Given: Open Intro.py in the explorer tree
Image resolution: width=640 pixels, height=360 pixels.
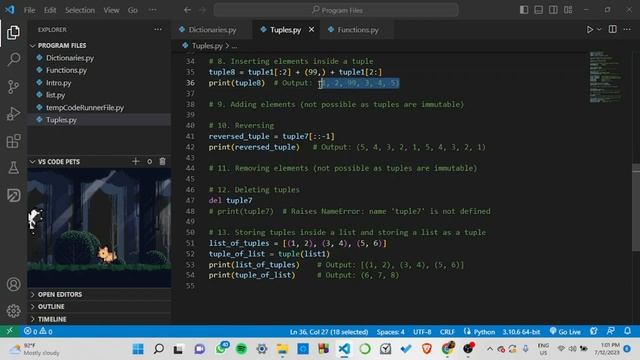Looking at the screenshot, I should [x=99, y=83].
